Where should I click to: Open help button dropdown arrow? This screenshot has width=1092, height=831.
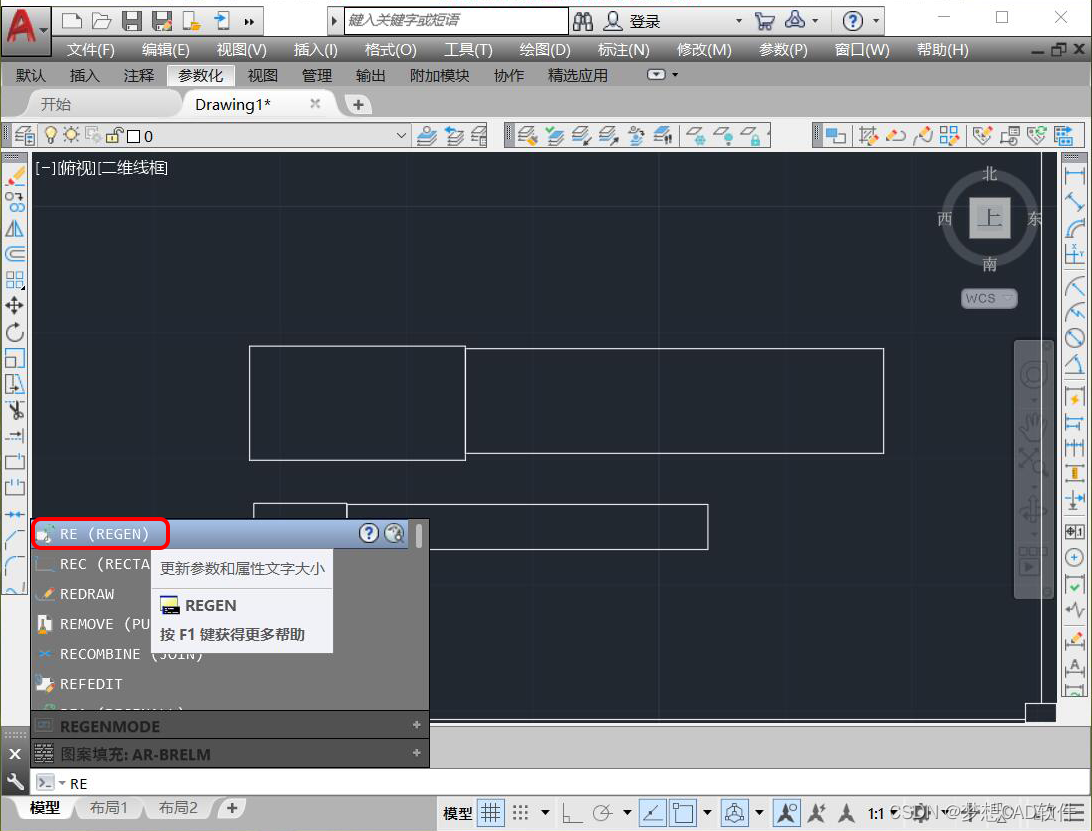(x=876, y=21)
